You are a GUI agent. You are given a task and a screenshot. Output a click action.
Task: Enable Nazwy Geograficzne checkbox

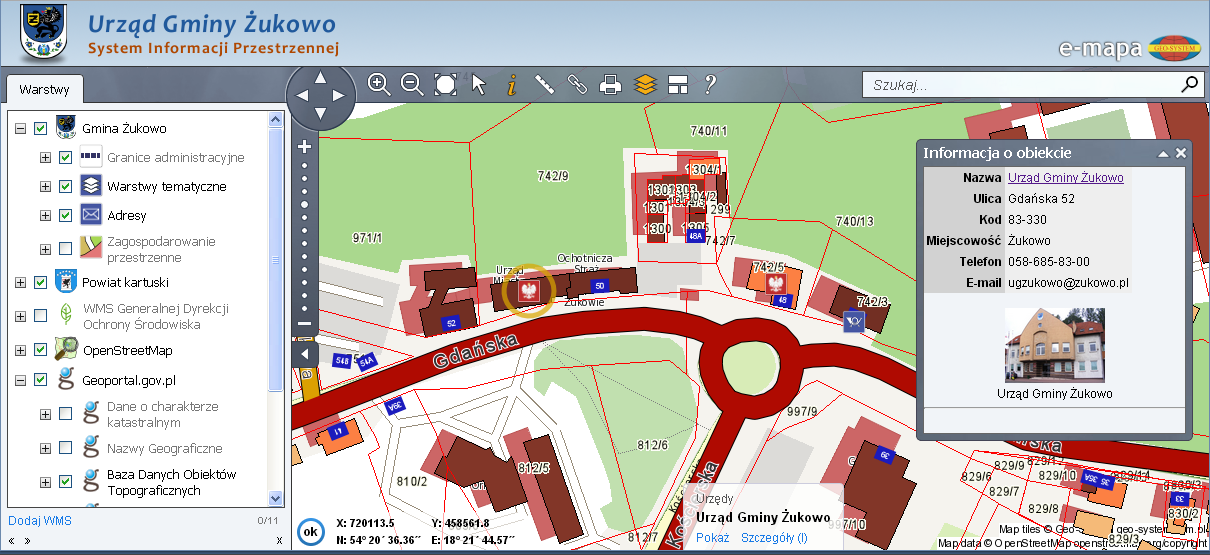pyautogui.click(x=65, y=448)
